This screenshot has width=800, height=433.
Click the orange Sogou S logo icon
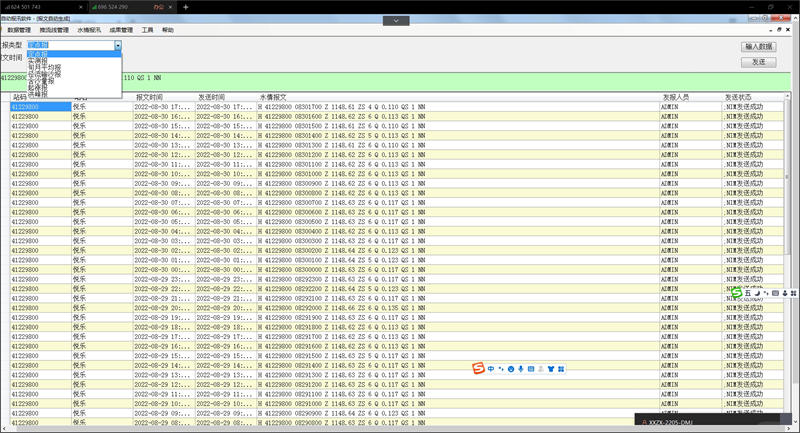coord(478,368)
